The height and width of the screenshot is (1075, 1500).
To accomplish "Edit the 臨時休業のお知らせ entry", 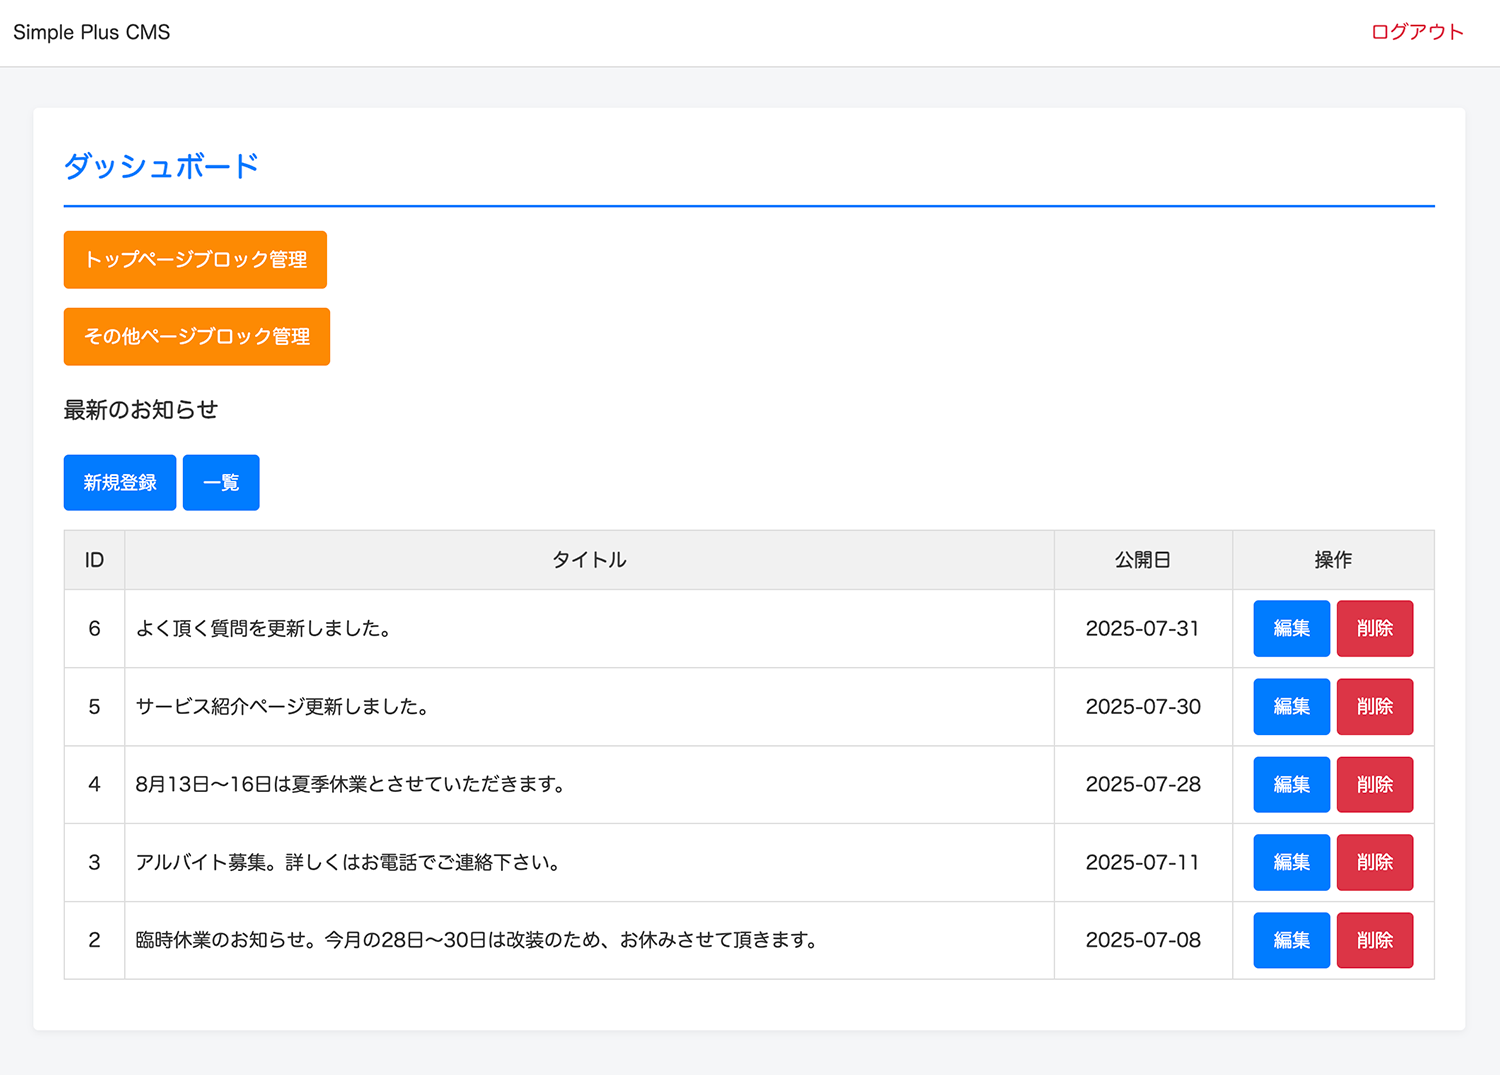I will pyautogui.click(x=1291, y=941).
